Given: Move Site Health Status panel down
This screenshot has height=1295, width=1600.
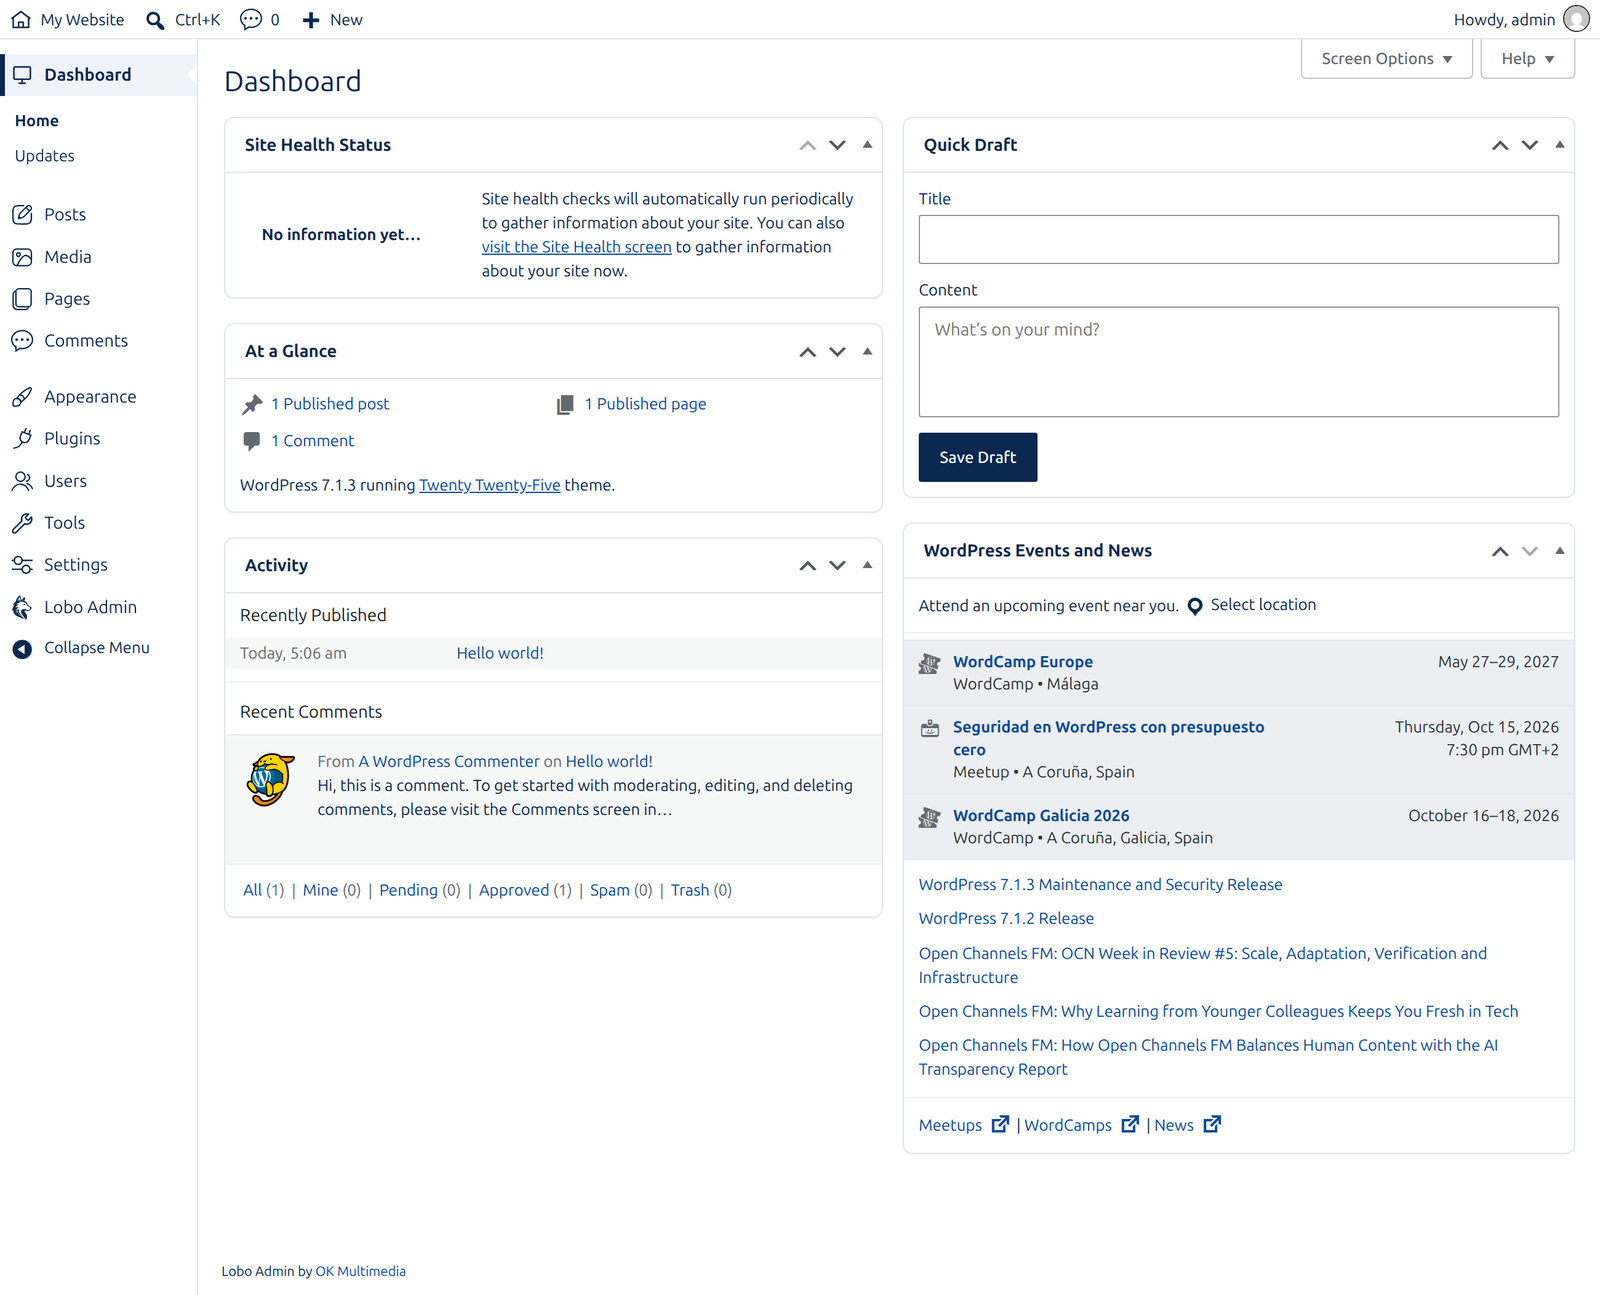Looking at the screenshot, I should pos(837,145).
